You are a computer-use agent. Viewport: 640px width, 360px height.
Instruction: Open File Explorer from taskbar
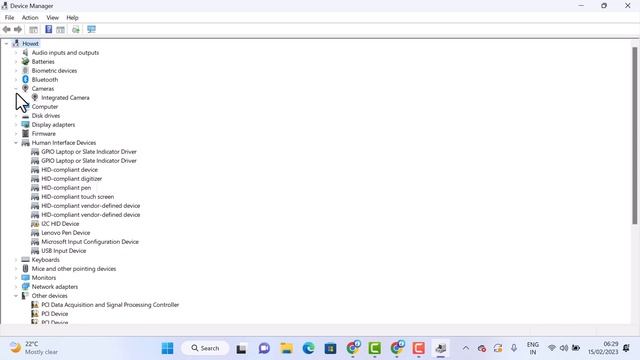coord(287,348)
